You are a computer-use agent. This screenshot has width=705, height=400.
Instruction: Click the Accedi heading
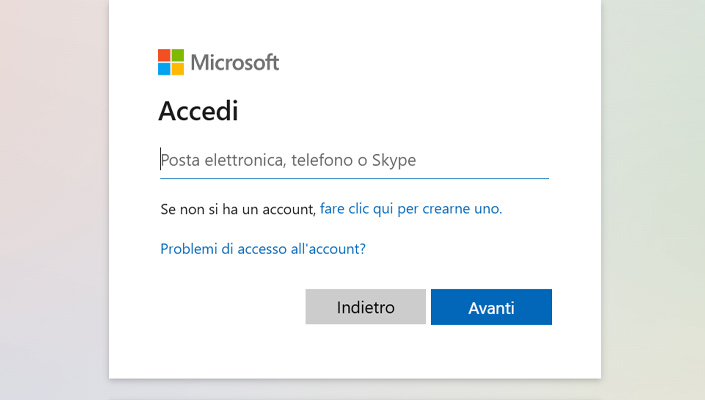coord(198,110)
